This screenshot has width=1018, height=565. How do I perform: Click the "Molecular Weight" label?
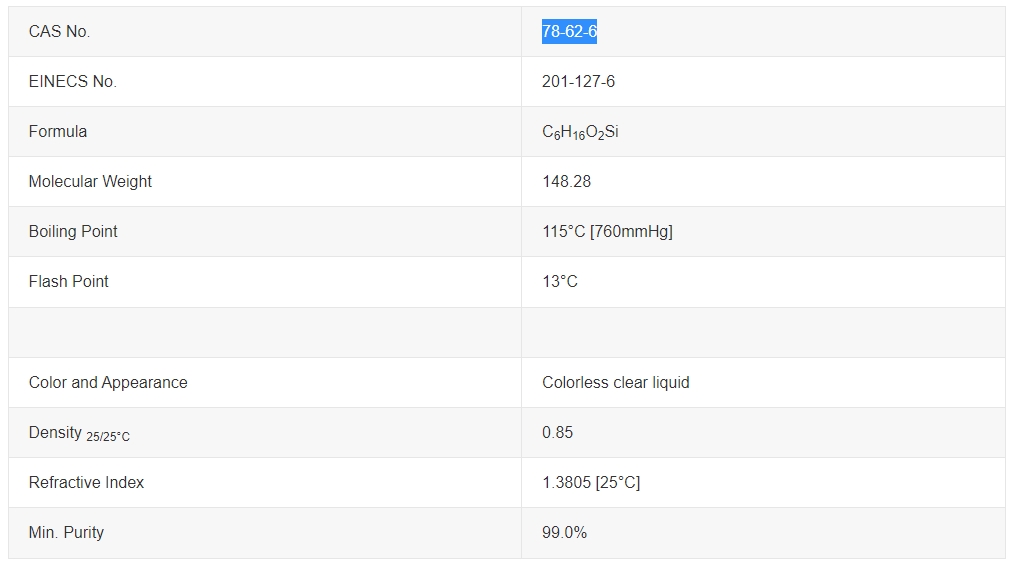(90, 182)
